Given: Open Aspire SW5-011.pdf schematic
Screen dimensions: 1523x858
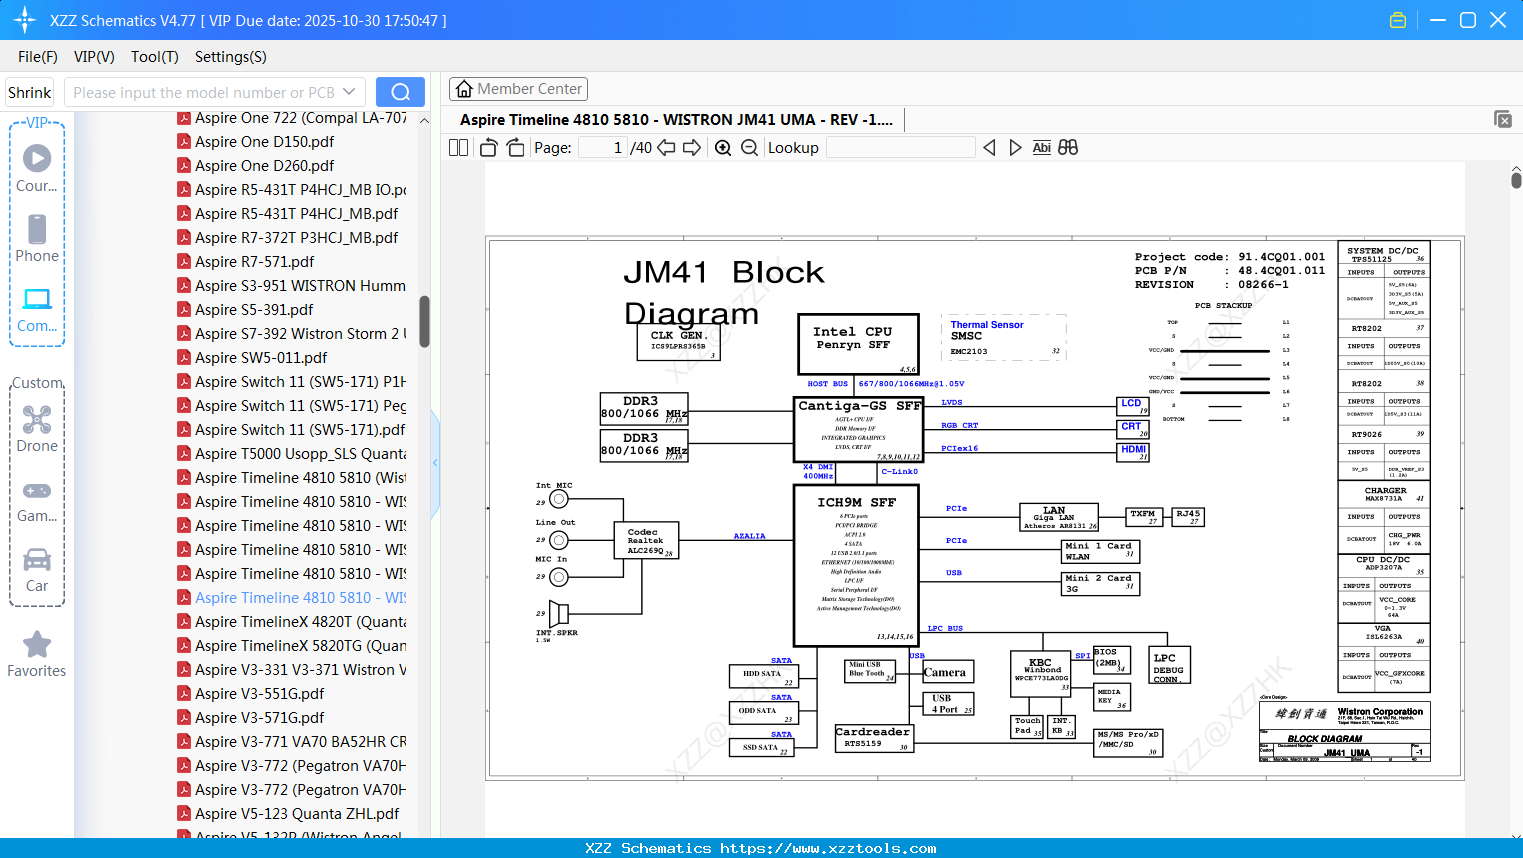Looking at the screenshot, I should 261,358.
